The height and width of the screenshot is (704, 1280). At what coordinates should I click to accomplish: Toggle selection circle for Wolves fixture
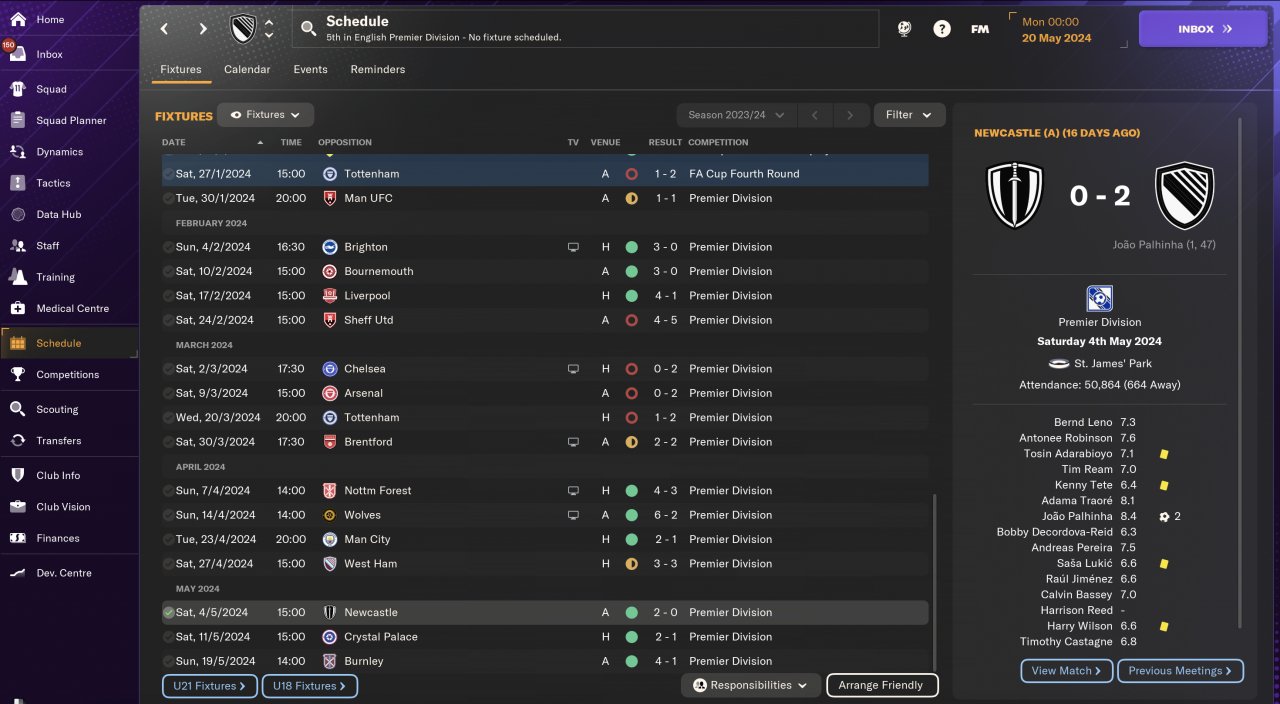pyautogui.click(x=168, y=515)
